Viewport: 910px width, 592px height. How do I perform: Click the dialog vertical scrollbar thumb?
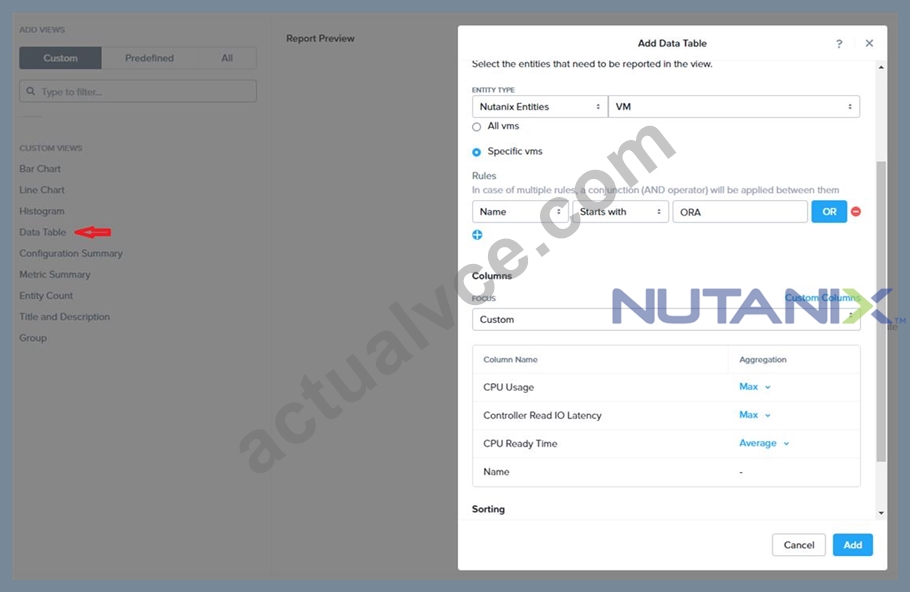[881, 311]
